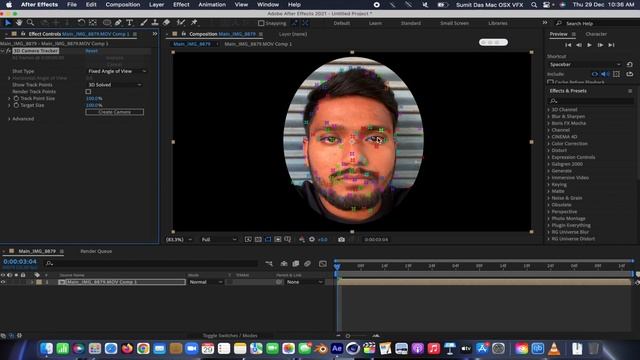Select the Rectangle shape tool

[x=107, y=23]
